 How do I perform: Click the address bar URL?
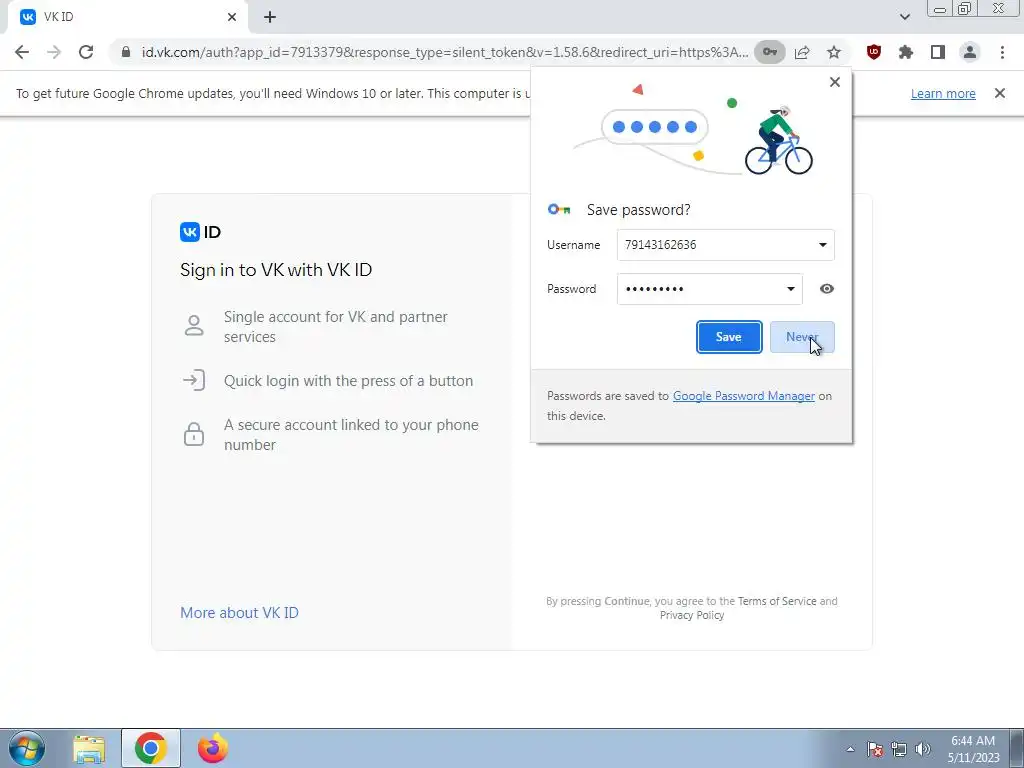pyautogui.click(x=444, y=52)
